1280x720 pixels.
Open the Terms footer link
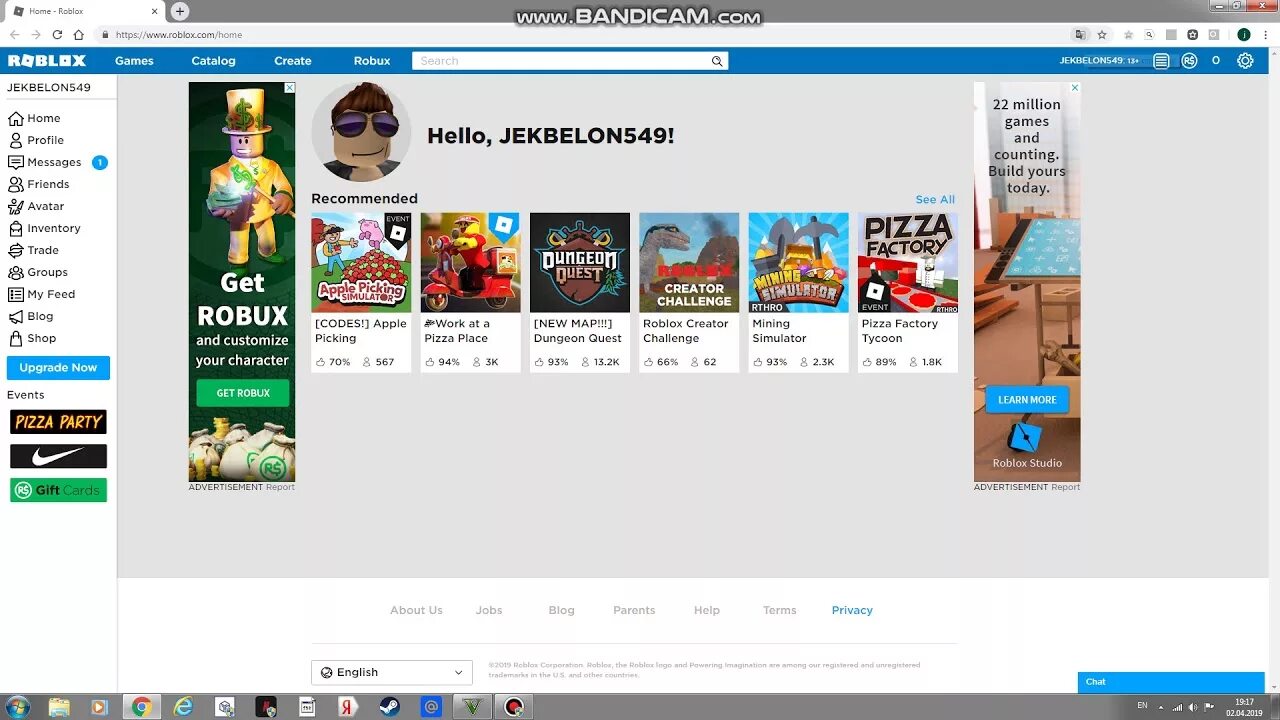780,610
